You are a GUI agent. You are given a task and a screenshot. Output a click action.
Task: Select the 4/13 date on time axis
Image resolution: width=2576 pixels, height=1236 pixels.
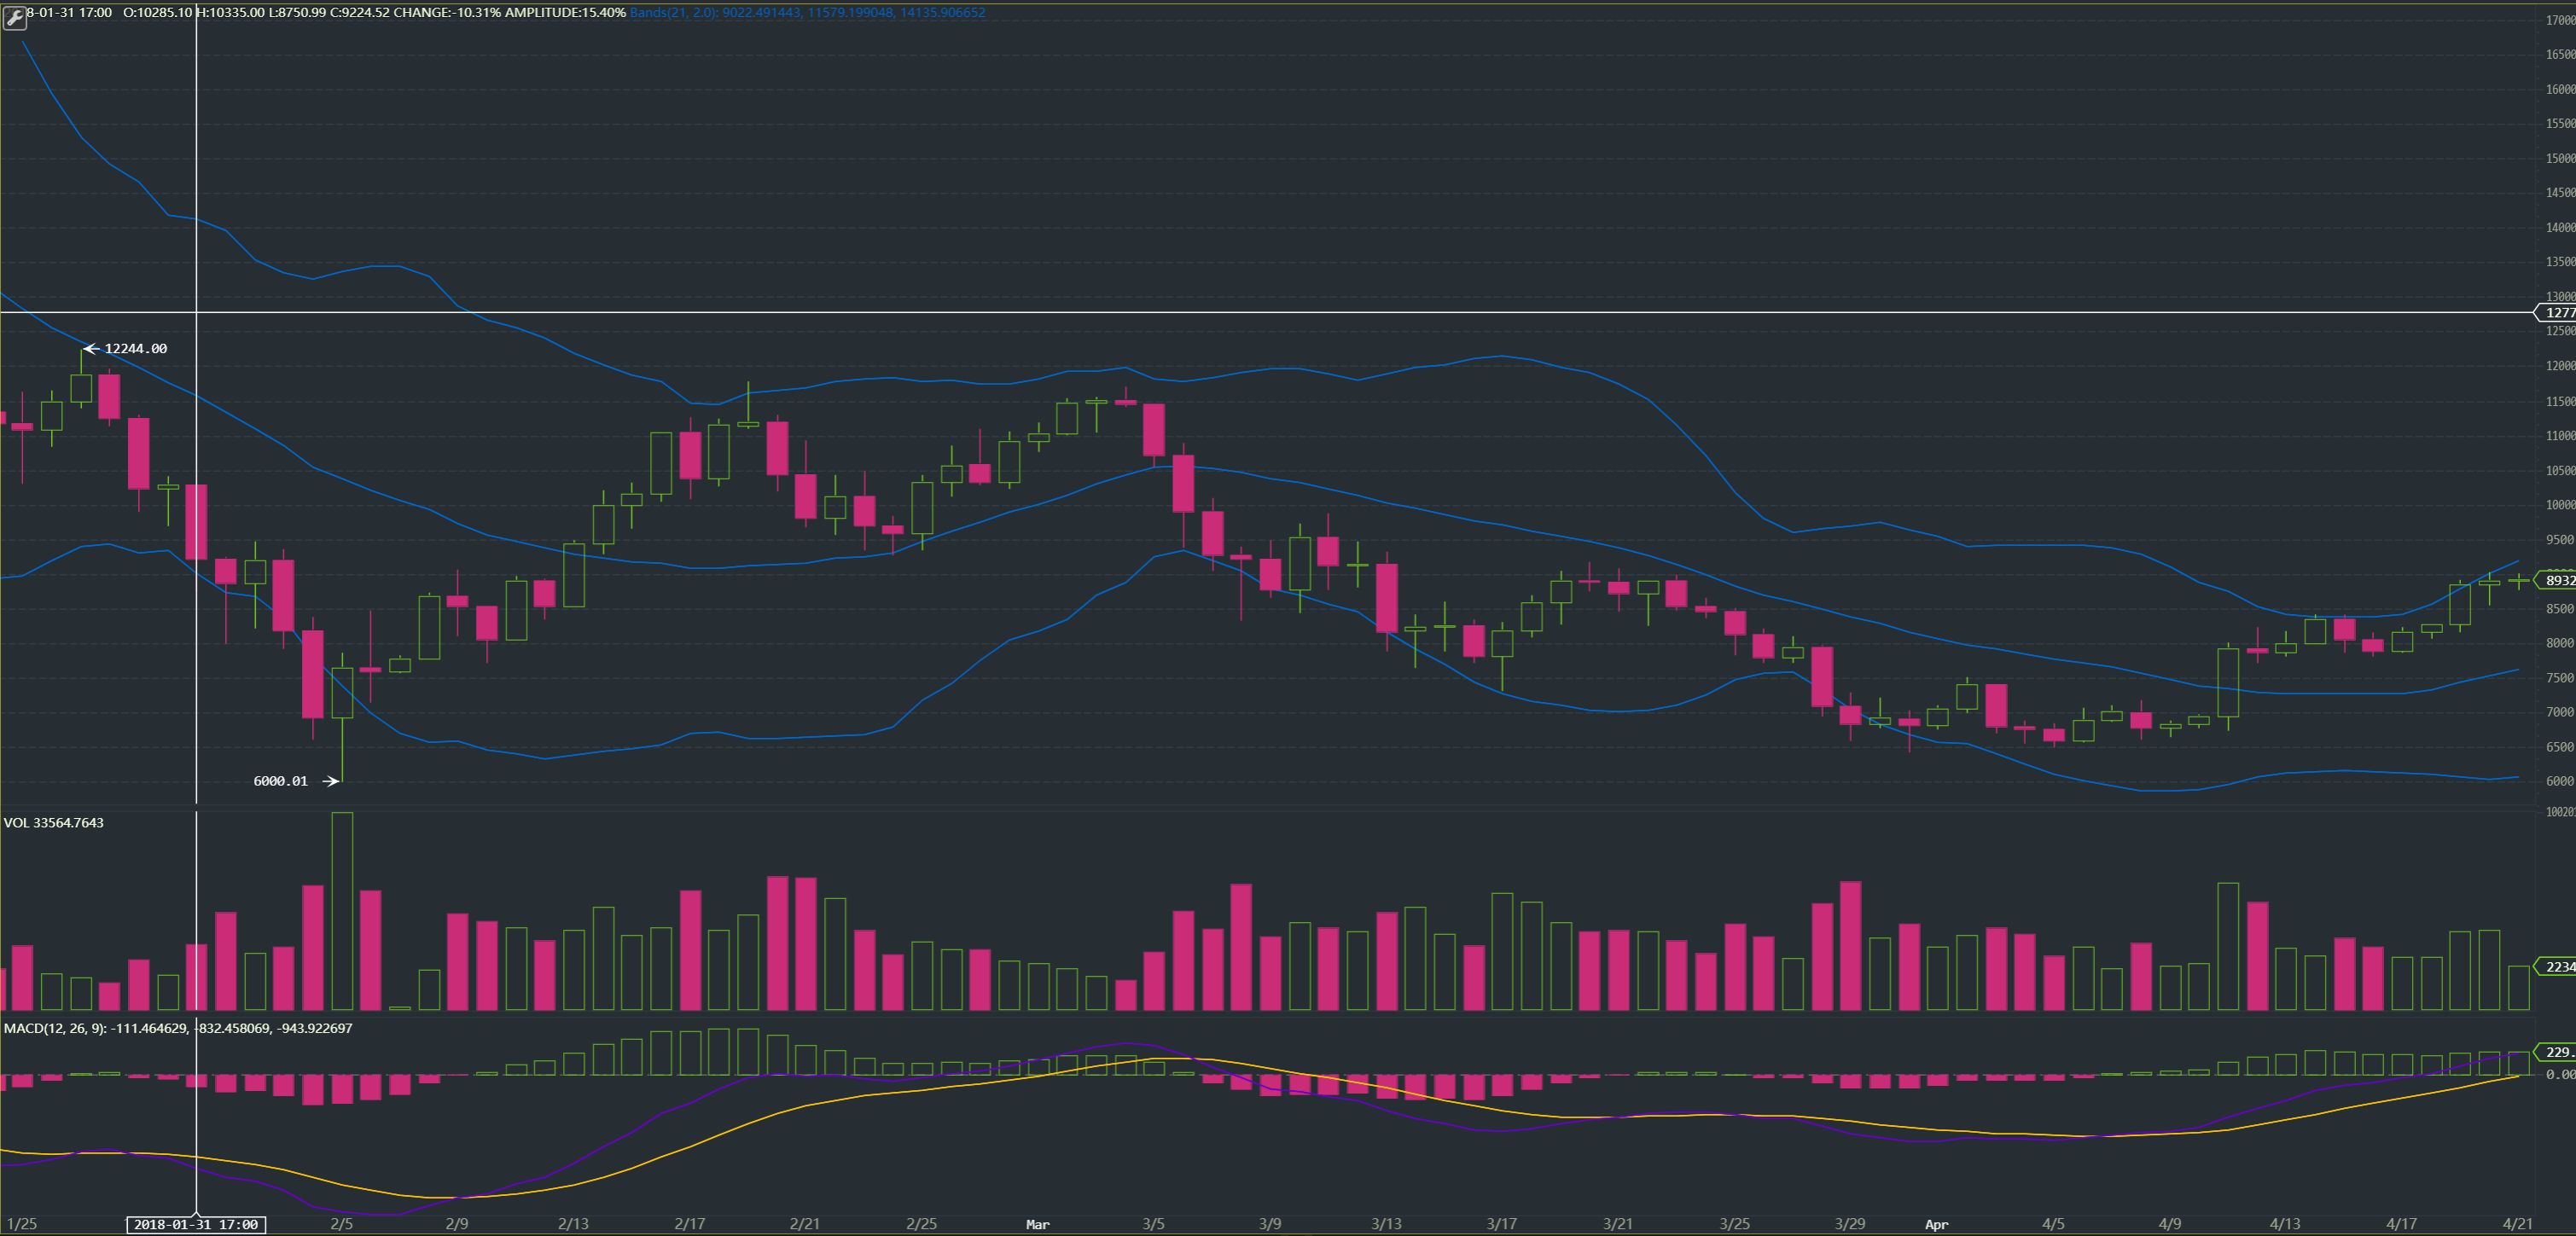click(2286, 1224)
